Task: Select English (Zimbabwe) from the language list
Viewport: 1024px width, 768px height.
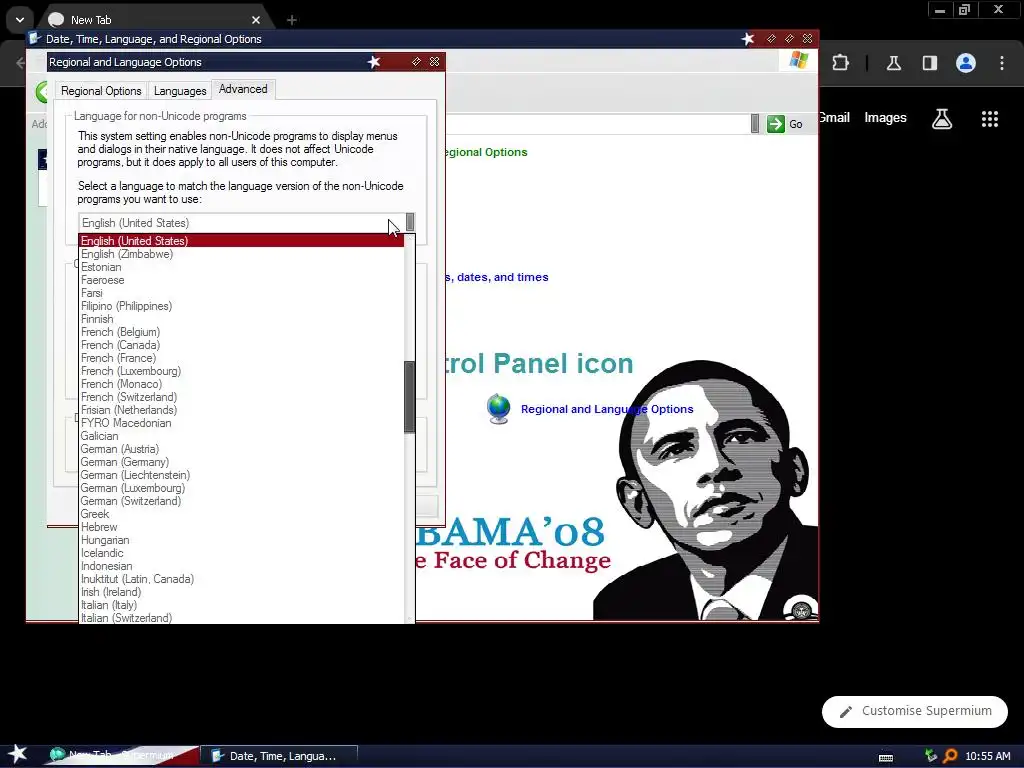Action: point(241,254)
